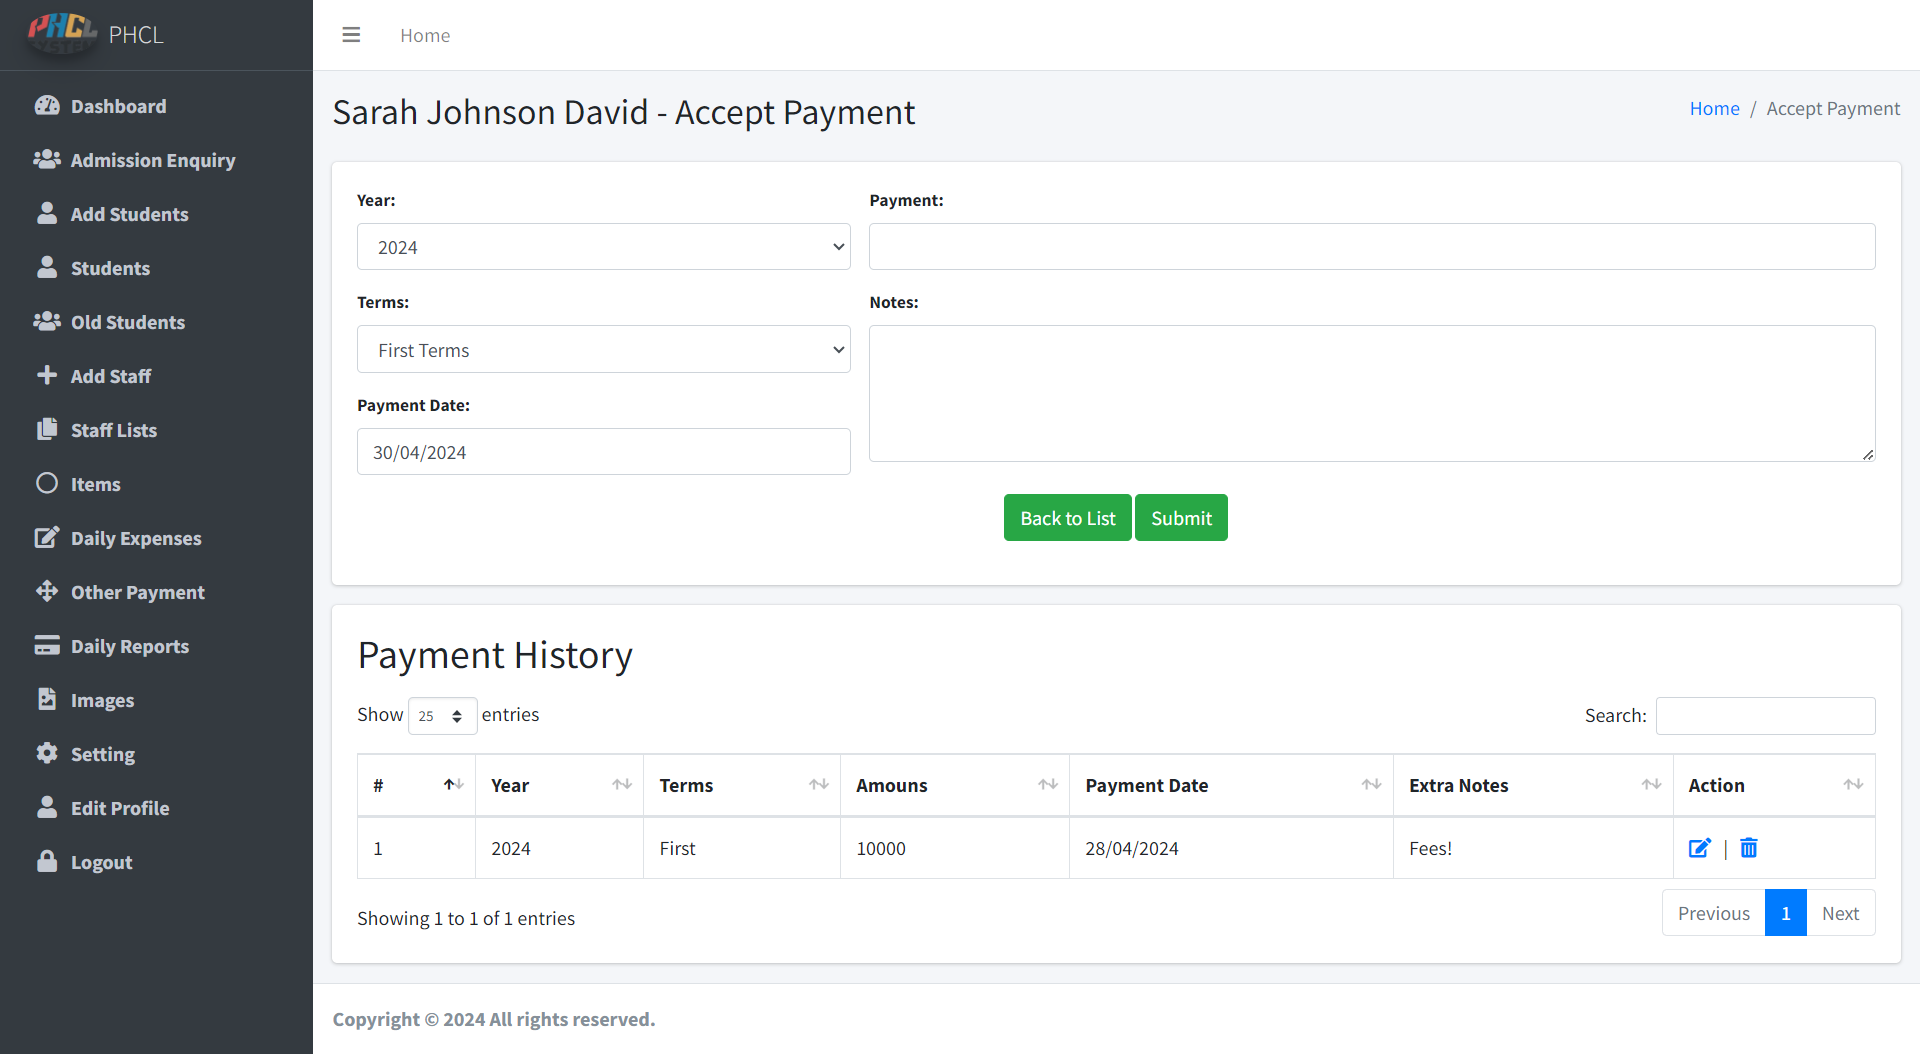Viewport: 1920px width, 1055px height.
Task: Click the edit icon for payment row 1
Action: pyautogui.click(x=1699, y=848)
